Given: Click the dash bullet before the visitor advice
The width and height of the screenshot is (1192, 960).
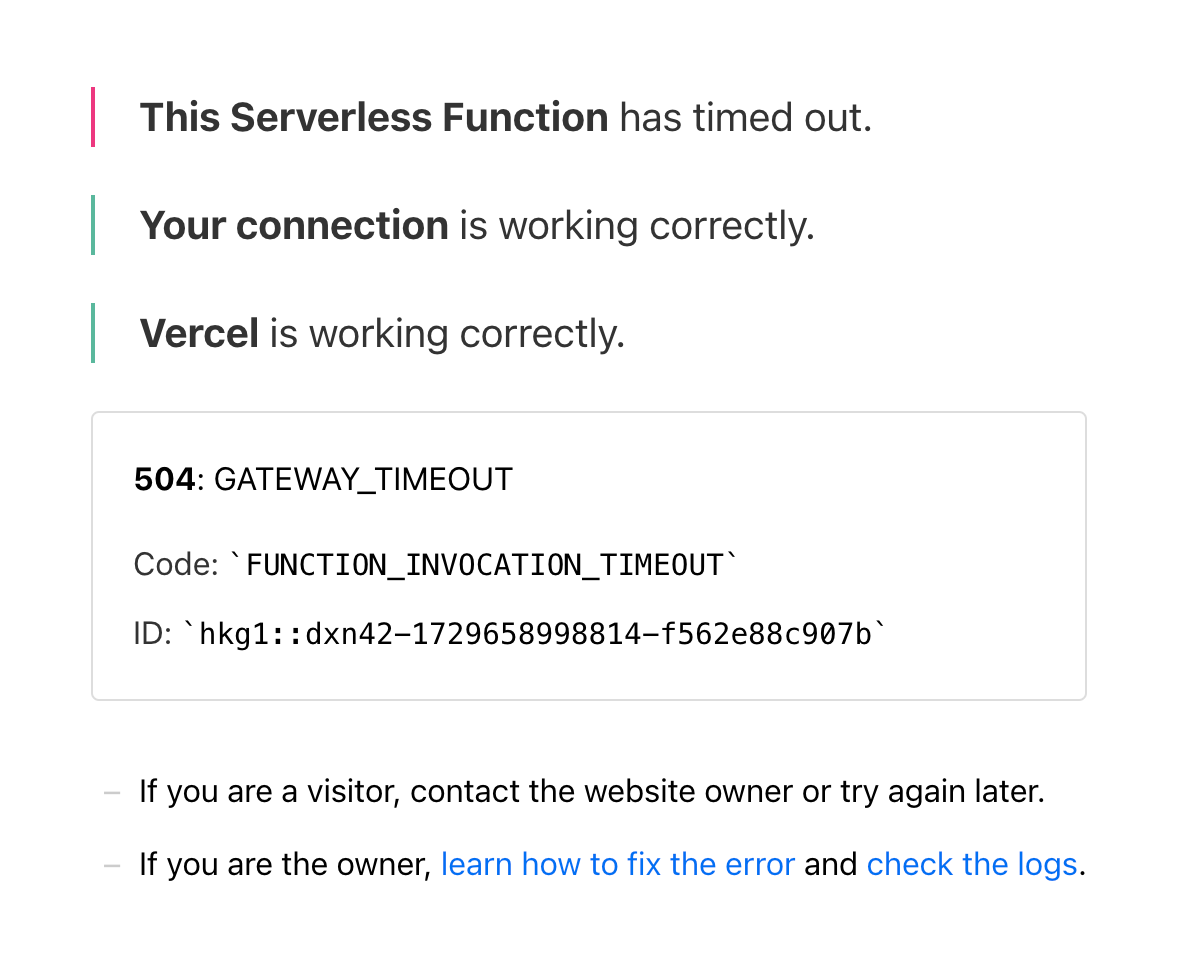Looking at the screenshot, I should tap(113, 793).
